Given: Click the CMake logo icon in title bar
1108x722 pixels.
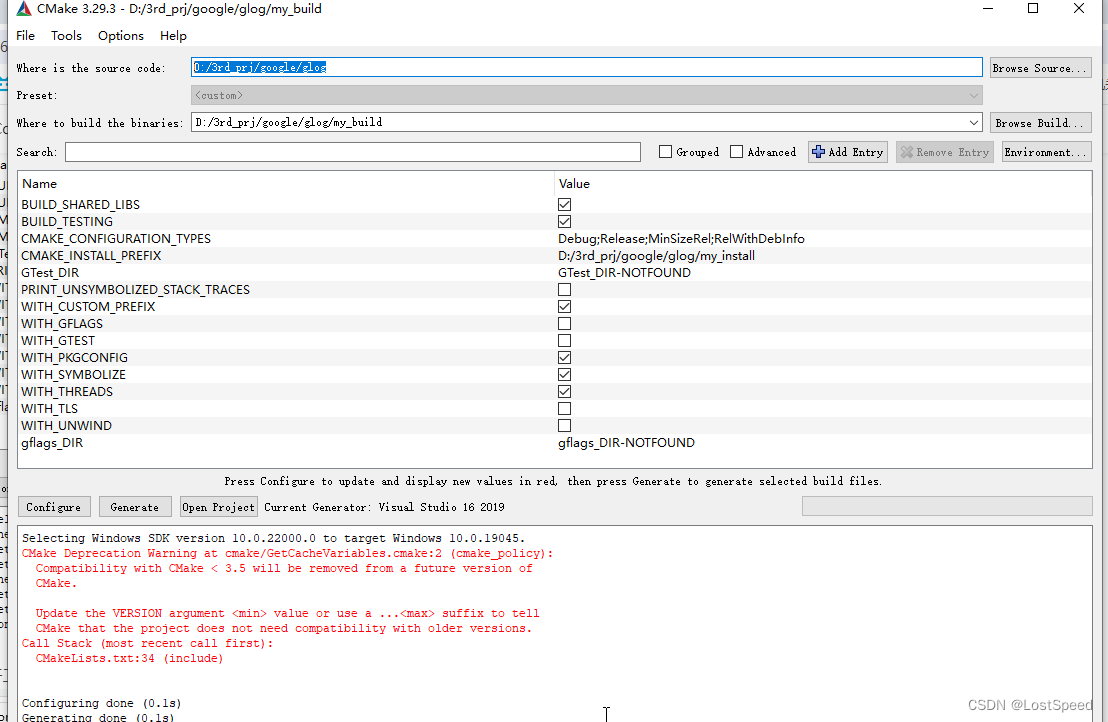Looking at the screenshot, I should click(24, 9).
